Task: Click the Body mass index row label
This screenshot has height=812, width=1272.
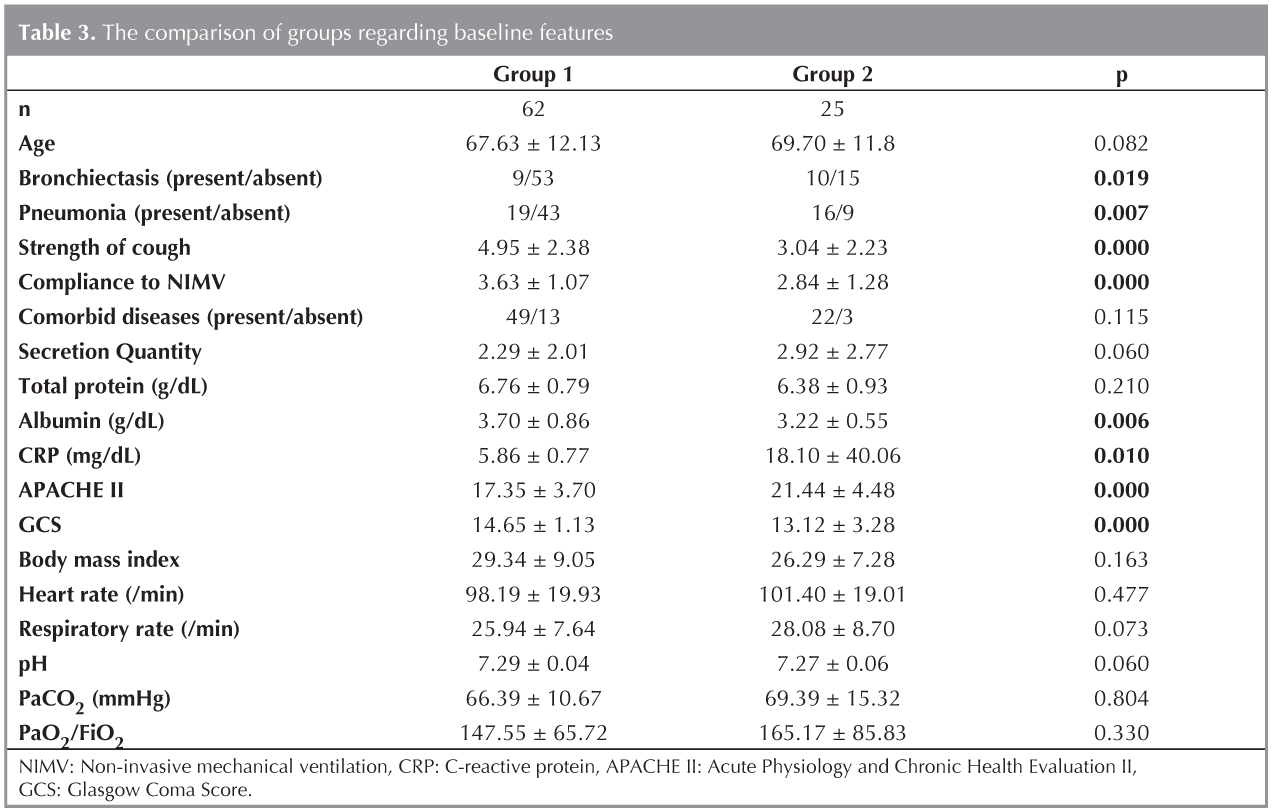Action: (x=98, y=559)
